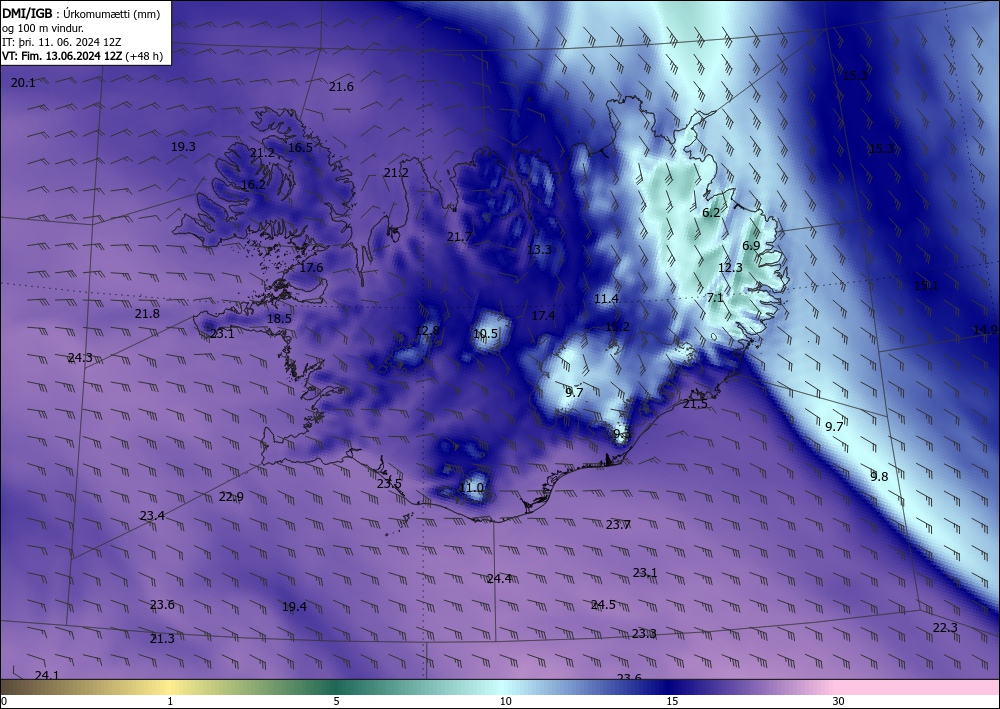Click the 5 tick on the color scale
This screenshot has height=709, width=1000.
tap(336, 701)
